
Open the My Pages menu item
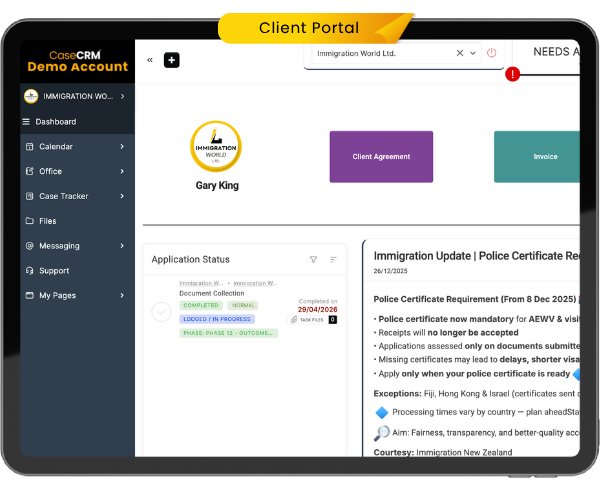(x=77, y=296)
